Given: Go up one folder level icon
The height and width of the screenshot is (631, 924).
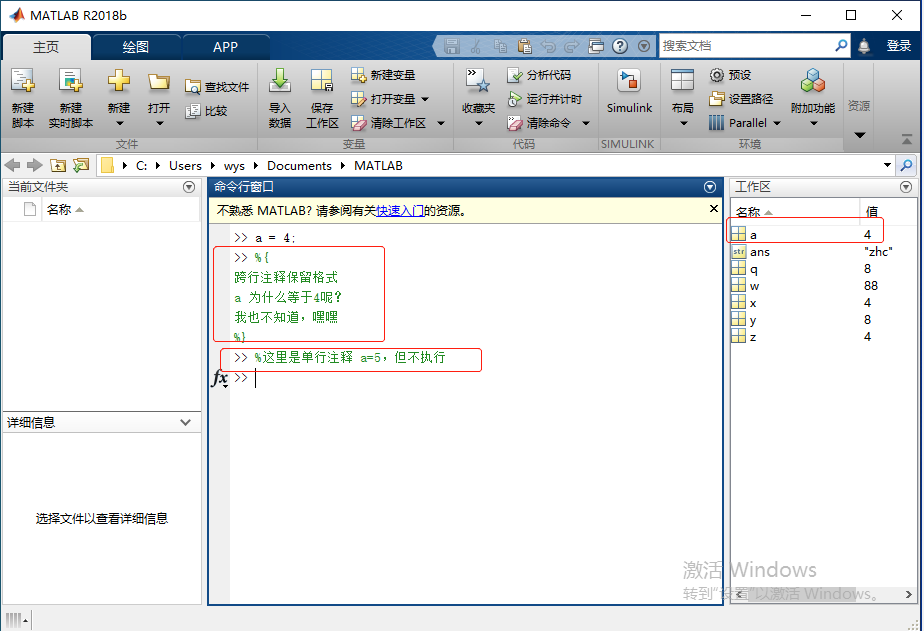Looking at the screenshot, I should 58,166.
